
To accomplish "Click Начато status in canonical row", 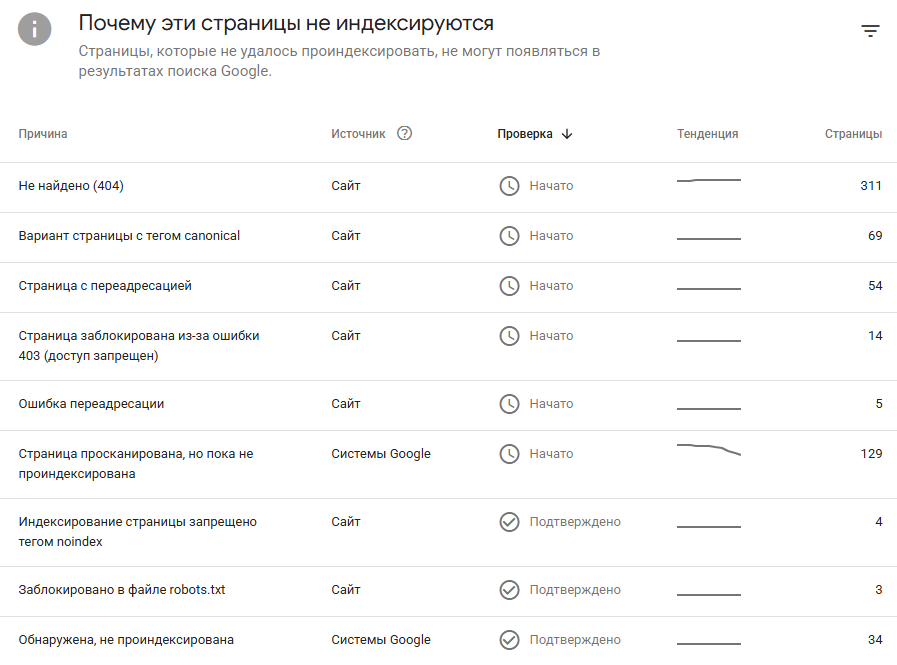I will point(551,236).
